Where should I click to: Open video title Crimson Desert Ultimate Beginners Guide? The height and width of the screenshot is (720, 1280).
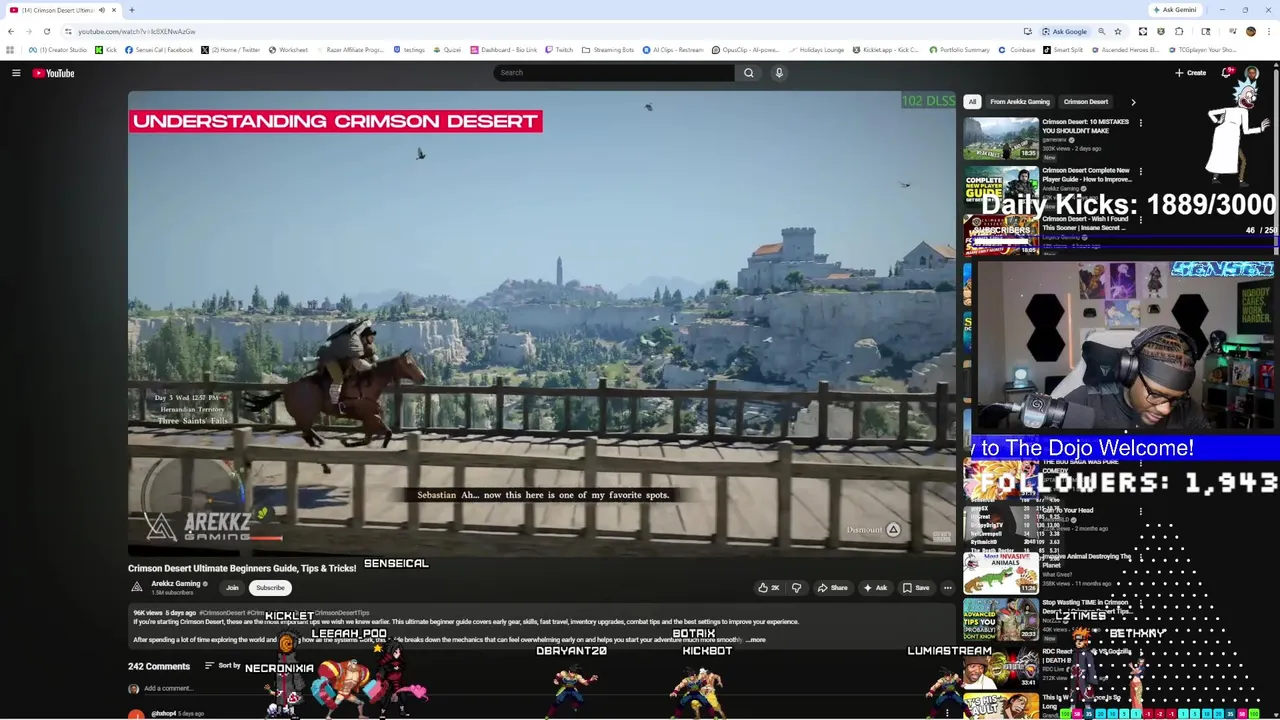[242, 568]
